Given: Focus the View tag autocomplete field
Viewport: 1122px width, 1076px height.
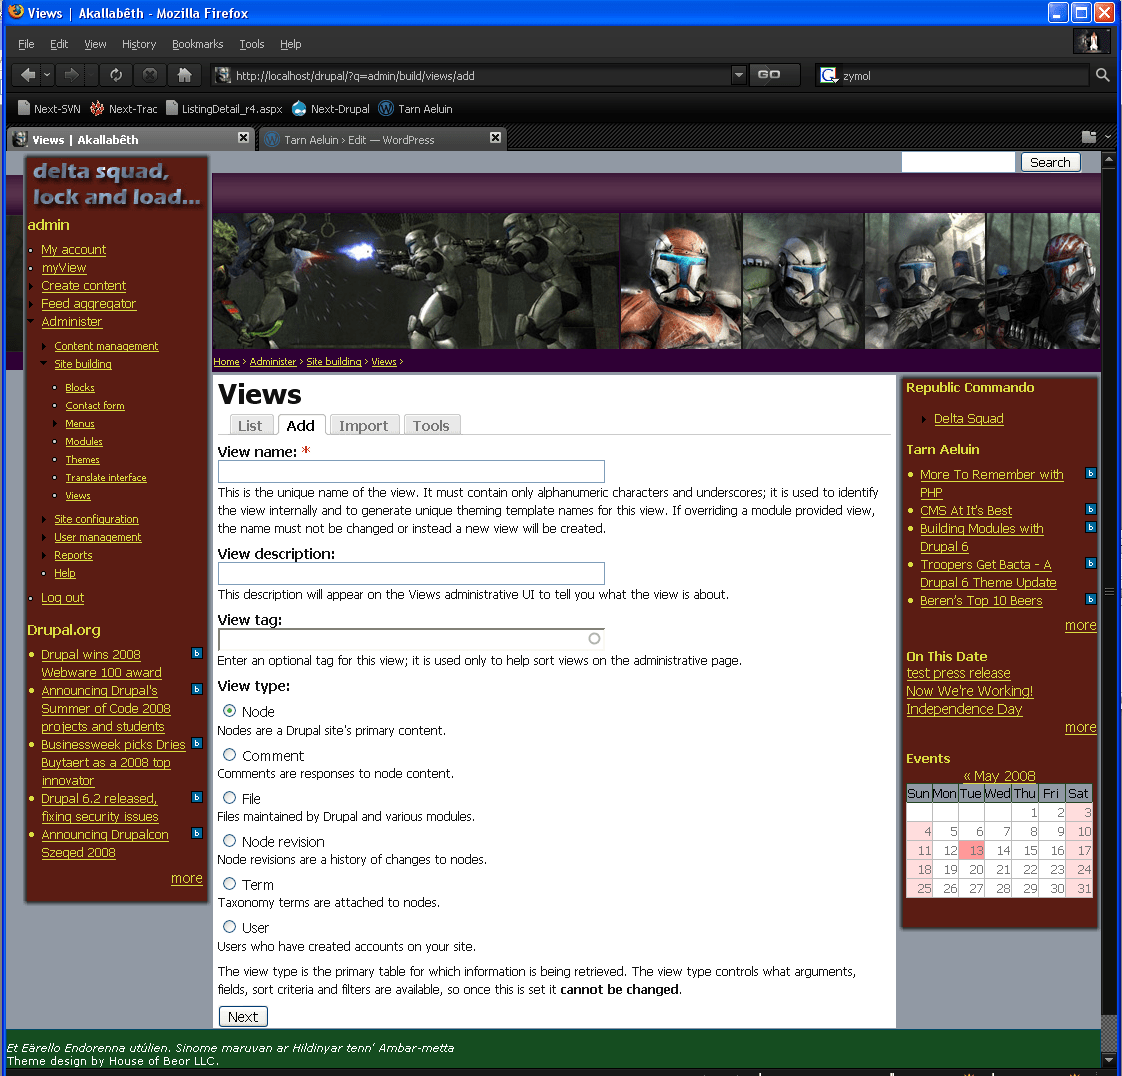Looking at the screenshot, I should [x=411, y=639].
